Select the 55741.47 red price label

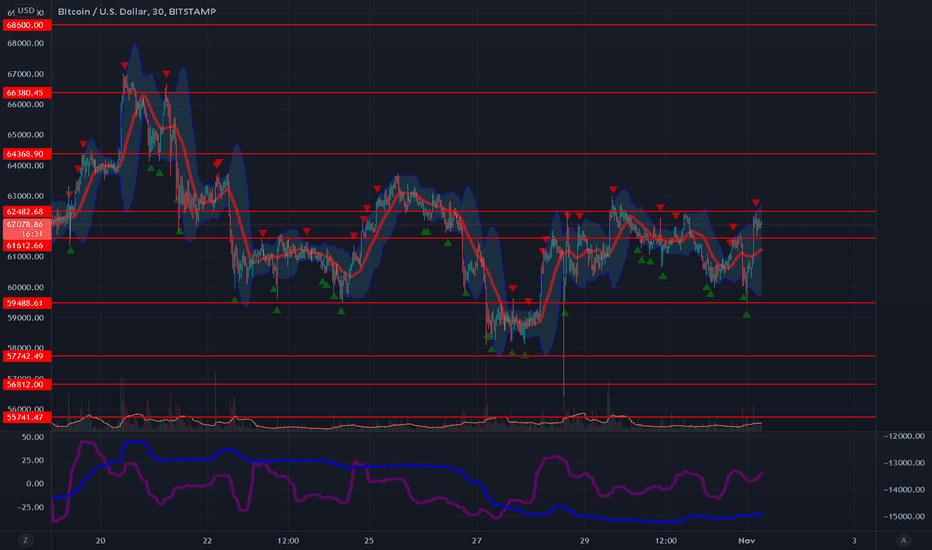click(x=27, y=417)
